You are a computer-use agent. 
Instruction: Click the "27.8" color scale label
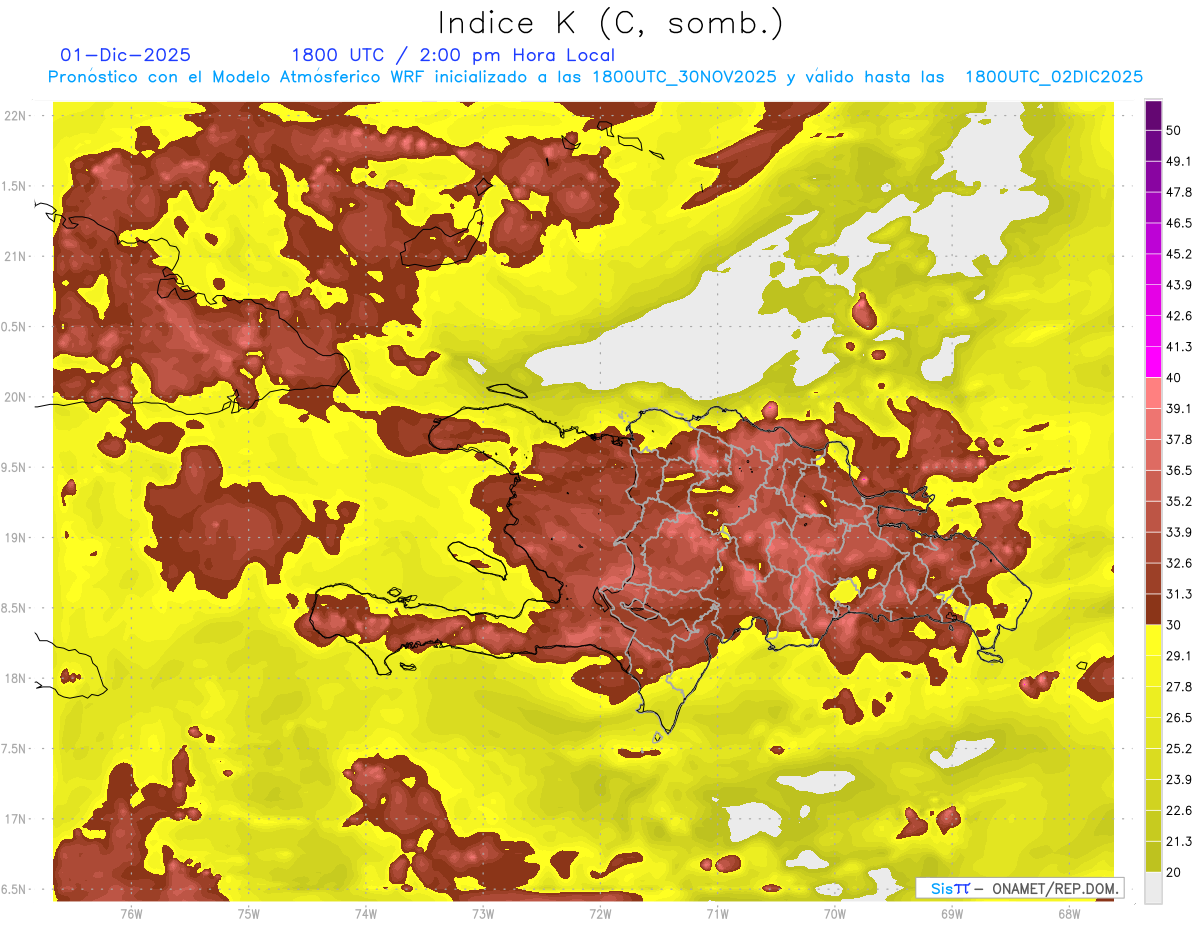(1178, 687)
